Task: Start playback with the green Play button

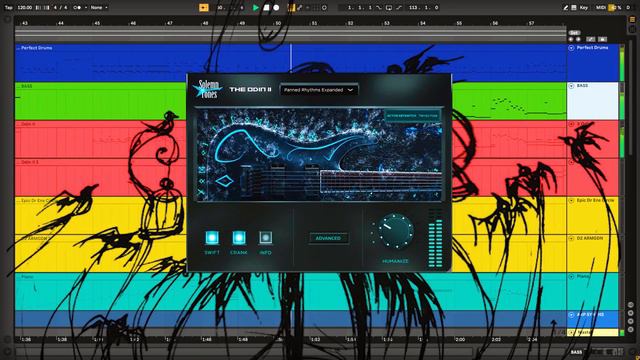Action: (x=256, y=7)
